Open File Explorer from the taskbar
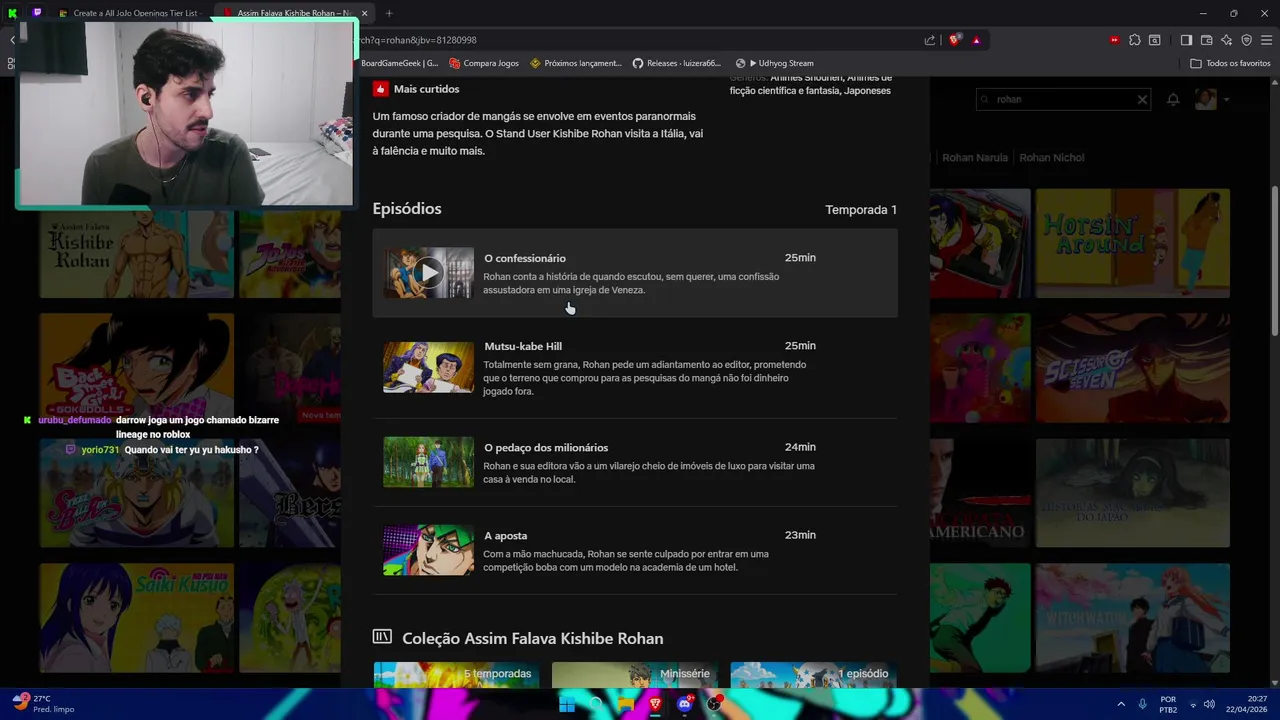Viewport: 1280px width, 720px height. [625, 704]
